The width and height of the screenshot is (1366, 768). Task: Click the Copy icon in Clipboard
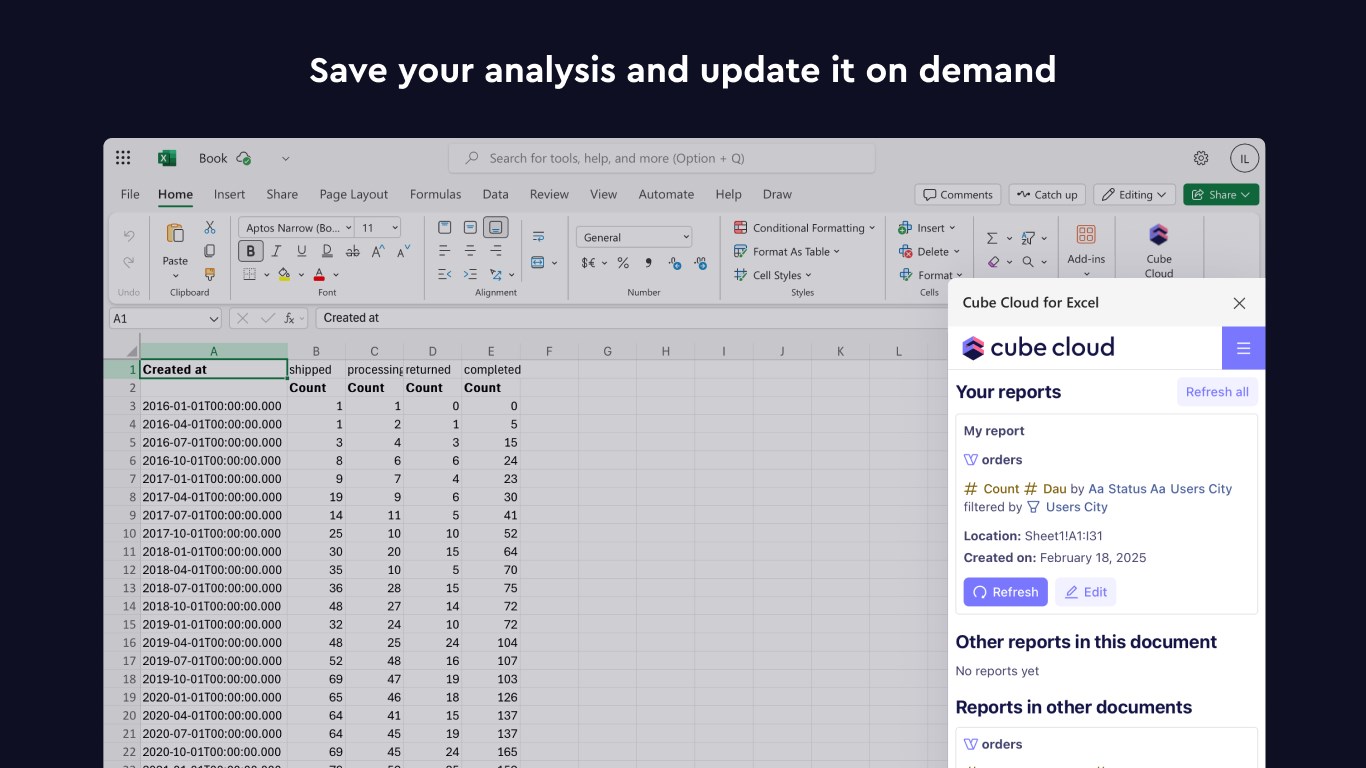click(x=209, y=251)
